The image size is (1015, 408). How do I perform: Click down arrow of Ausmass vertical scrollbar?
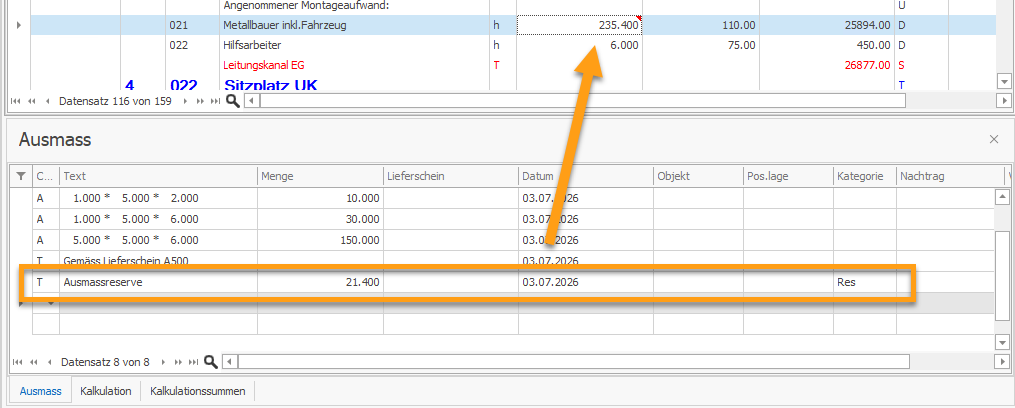tap(1002, 342)
